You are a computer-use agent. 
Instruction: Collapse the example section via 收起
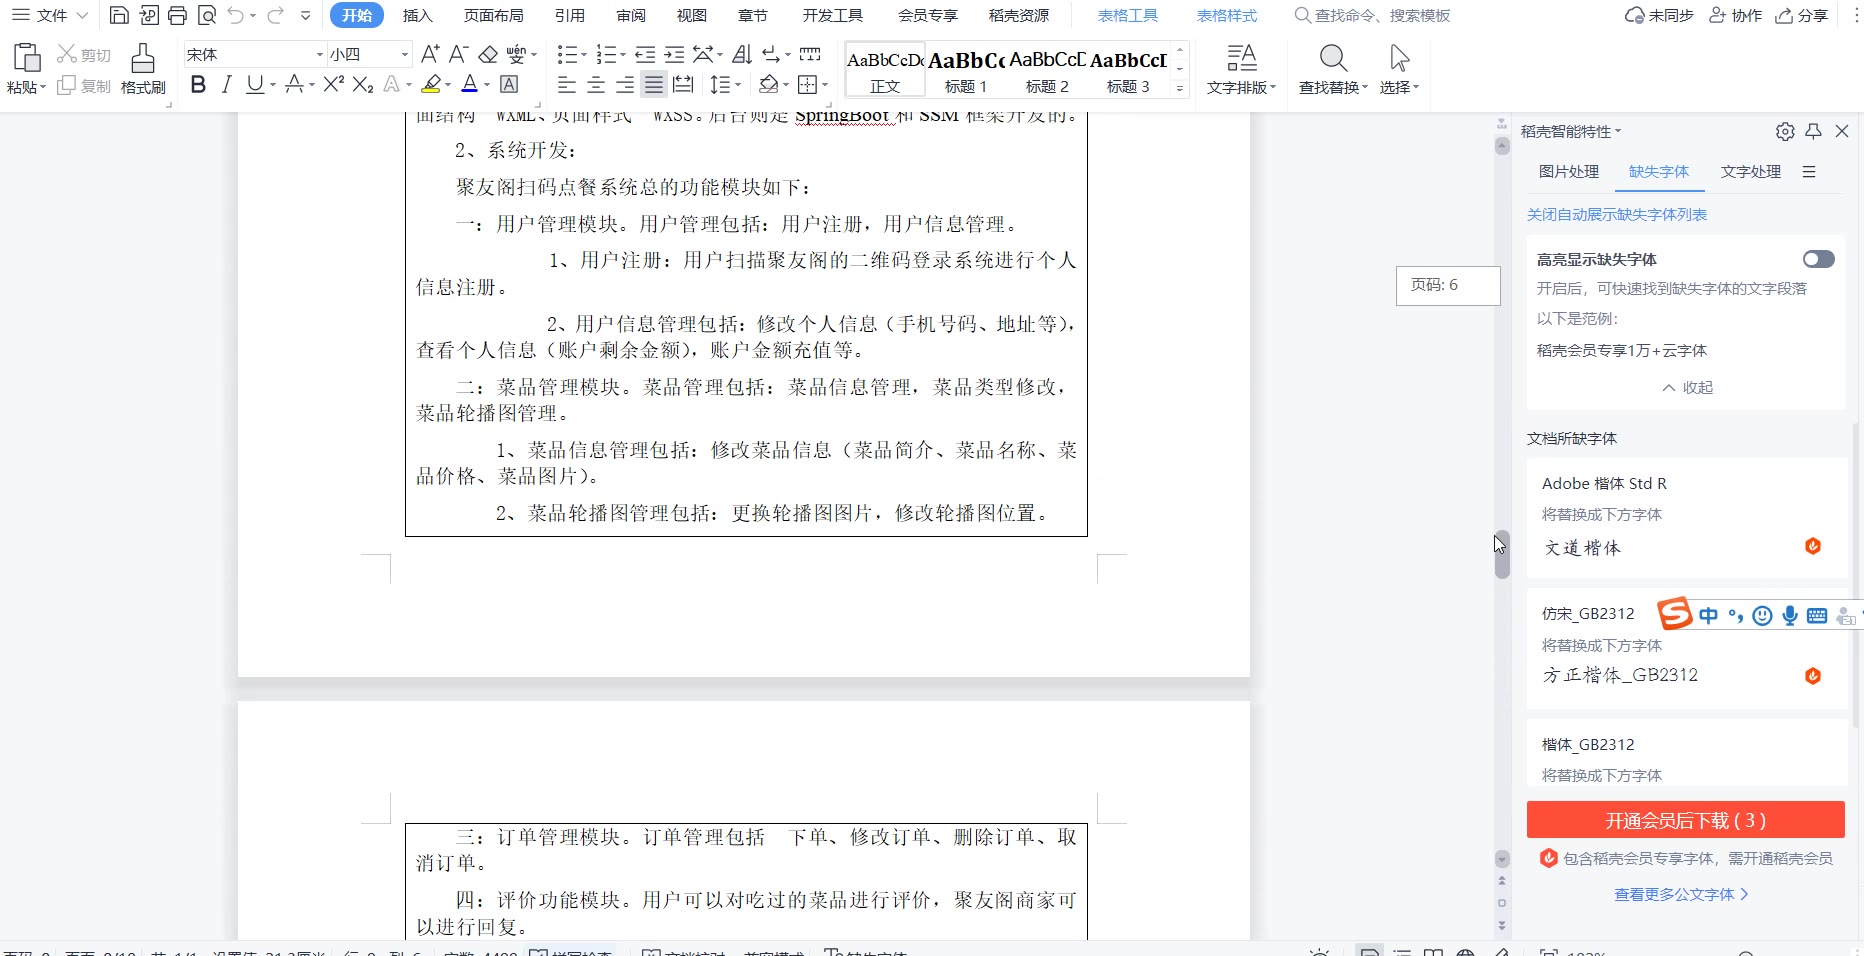1688,387
